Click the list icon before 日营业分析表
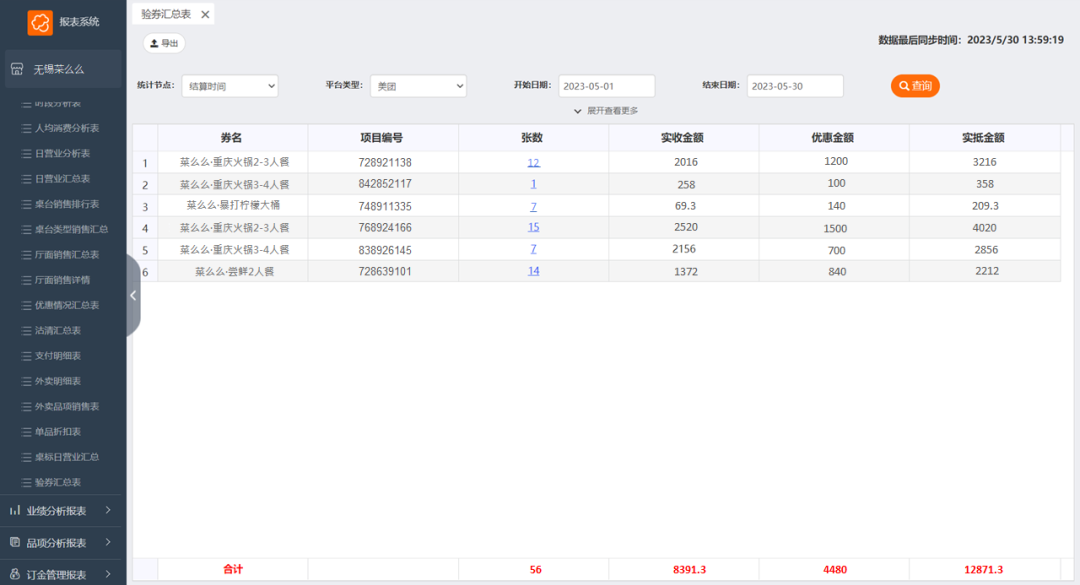The image size is (1080, 585). pyautogui.click(x=26, y=154)
